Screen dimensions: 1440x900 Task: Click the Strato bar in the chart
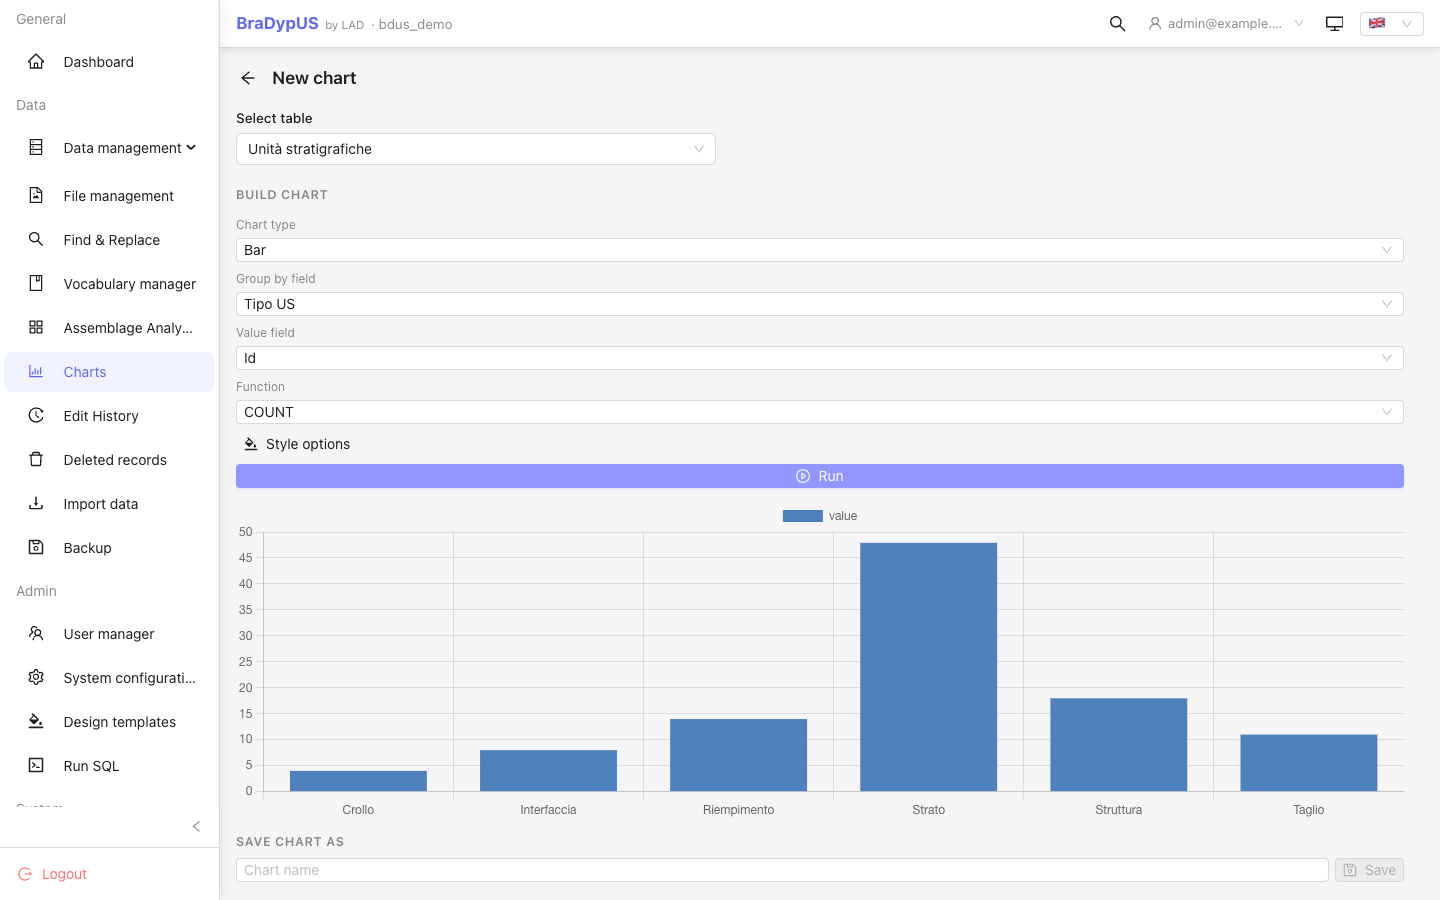tap(928, 667)
